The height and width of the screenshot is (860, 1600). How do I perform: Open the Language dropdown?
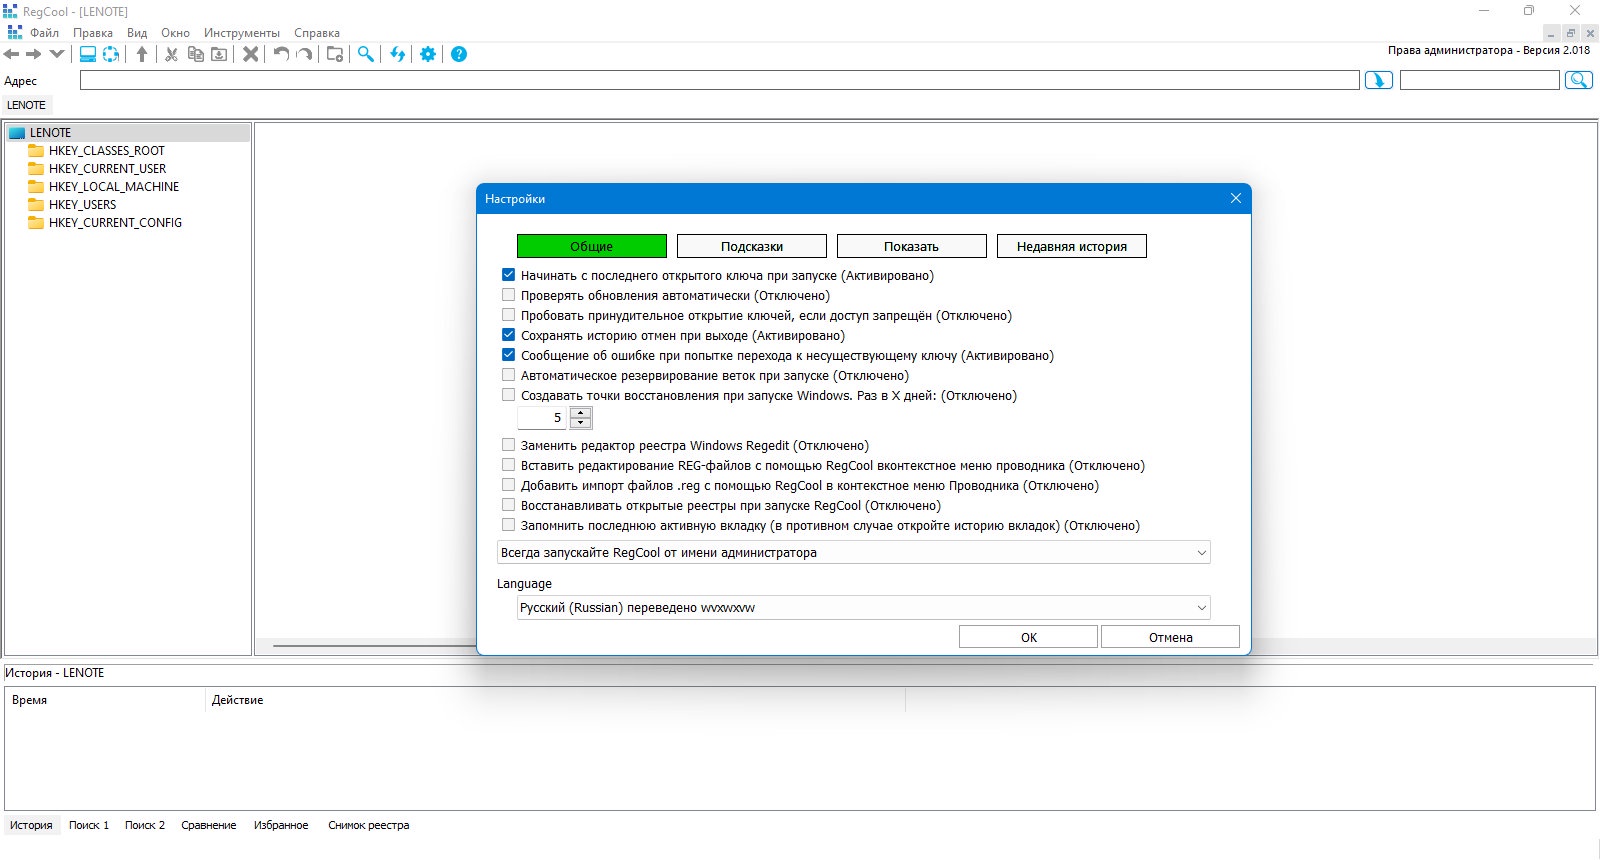coord(864,607)
